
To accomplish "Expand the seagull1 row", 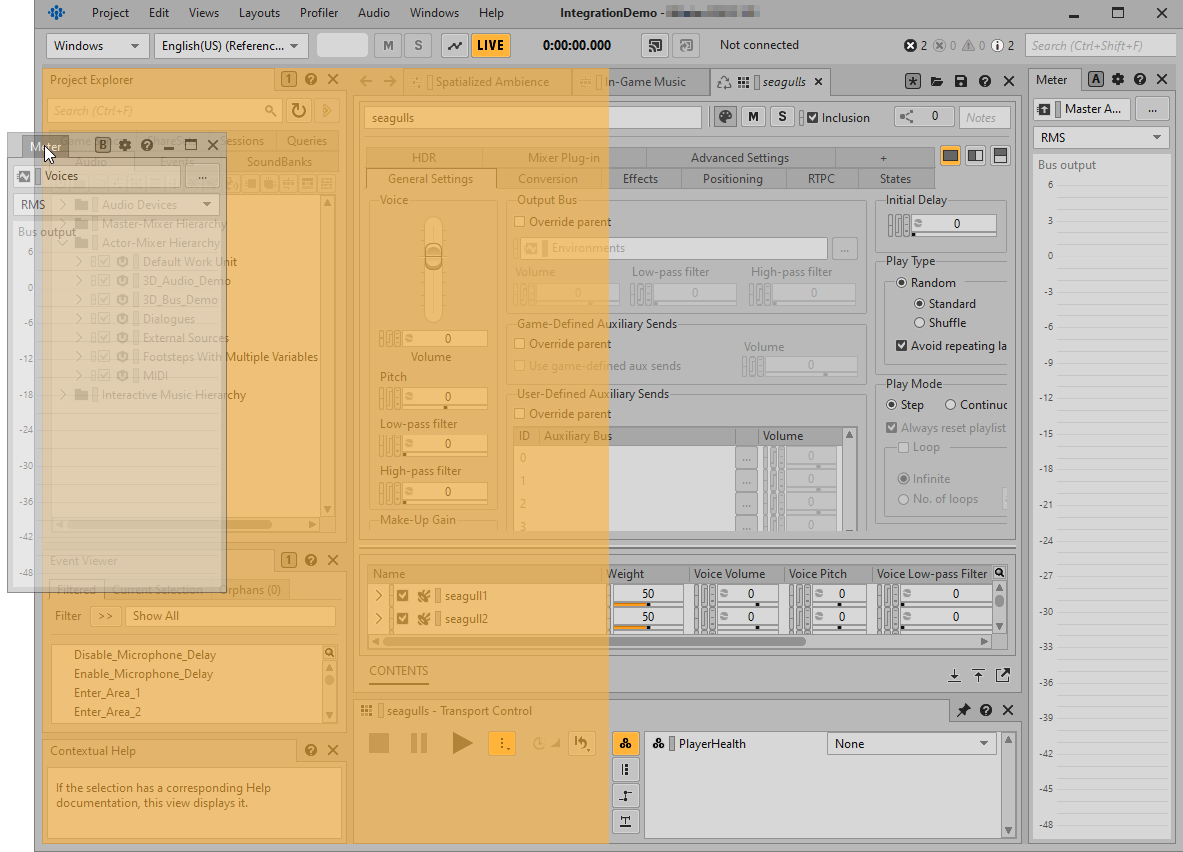I will [x=379, y=596].
